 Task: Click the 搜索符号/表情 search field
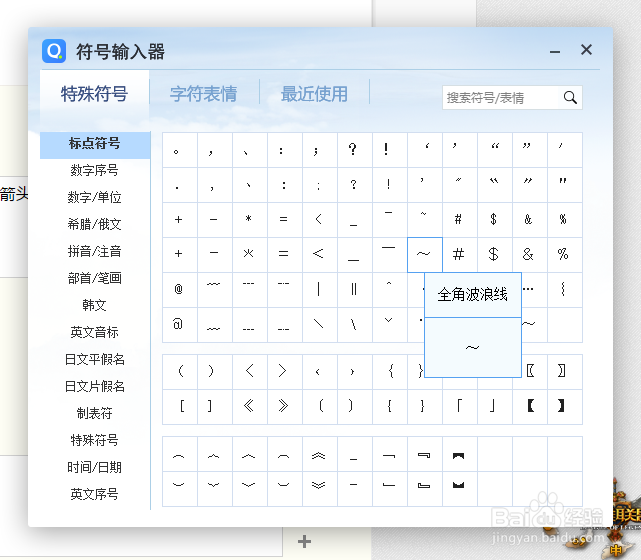click(500, 98)
